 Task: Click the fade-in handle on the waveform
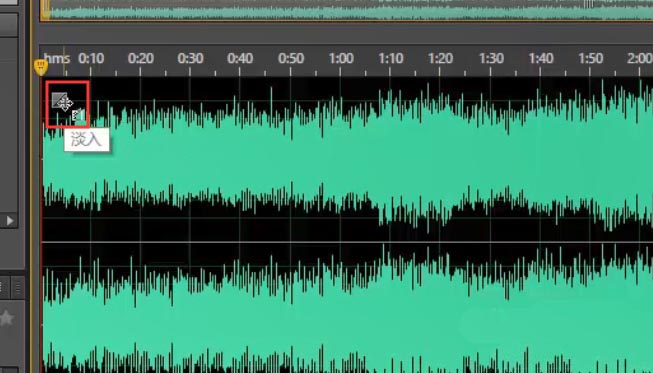[x=59, y=100]
